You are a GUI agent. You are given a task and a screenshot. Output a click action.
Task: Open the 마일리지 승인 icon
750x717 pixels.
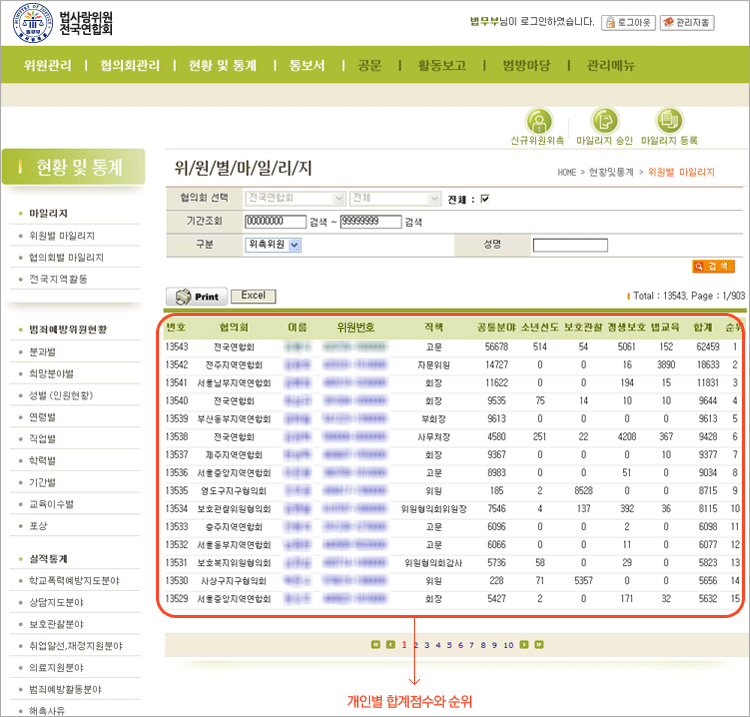pos(604,122)
